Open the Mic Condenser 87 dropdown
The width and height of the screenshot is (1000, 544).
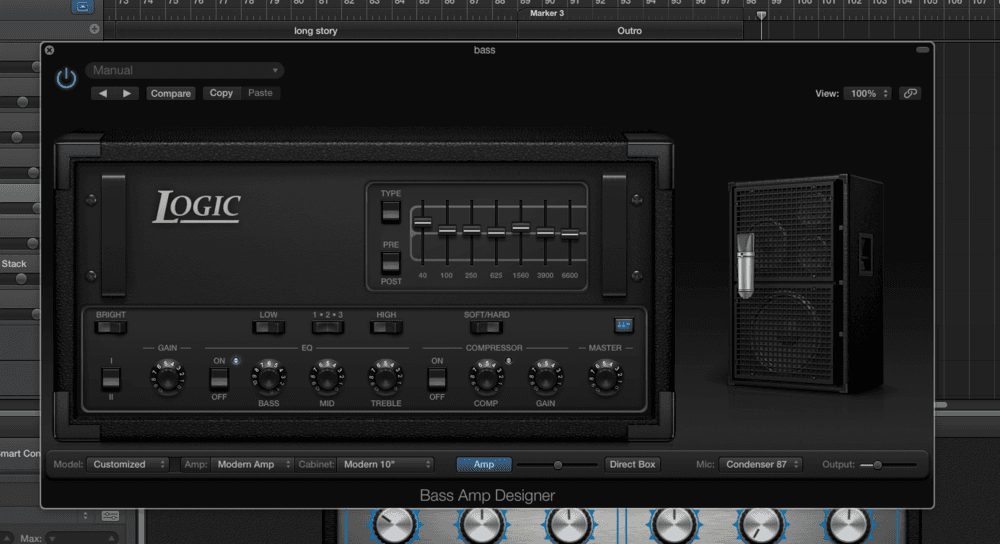point(760,464)
